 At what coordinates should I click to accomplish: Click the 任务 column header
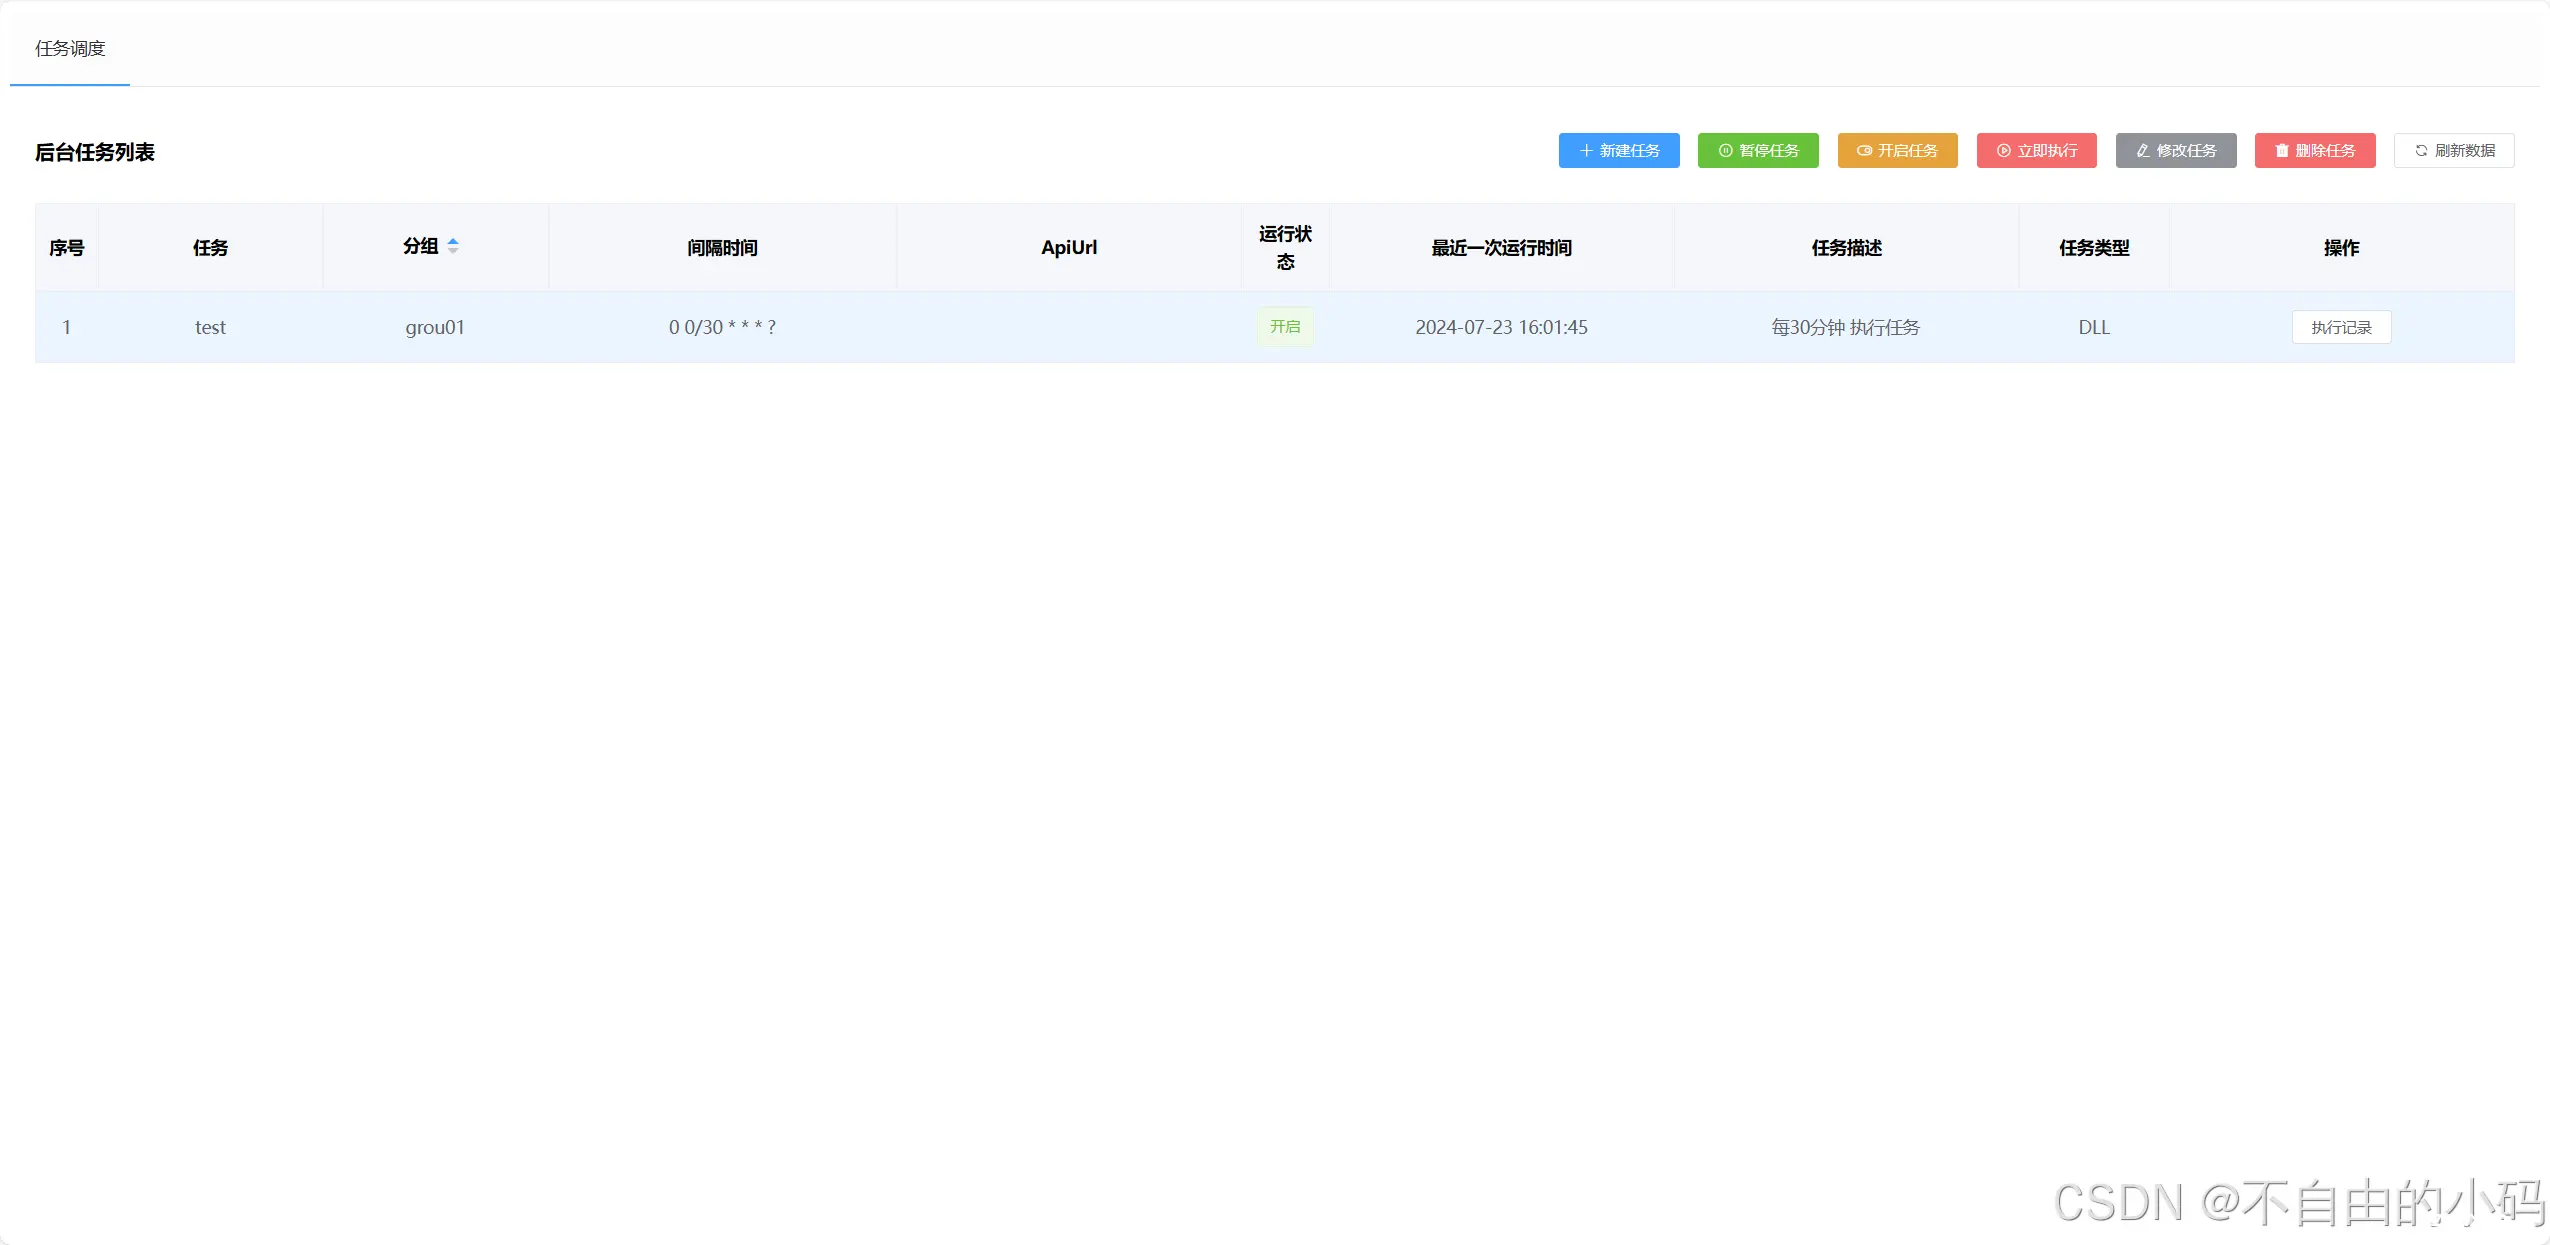point(210,248)
